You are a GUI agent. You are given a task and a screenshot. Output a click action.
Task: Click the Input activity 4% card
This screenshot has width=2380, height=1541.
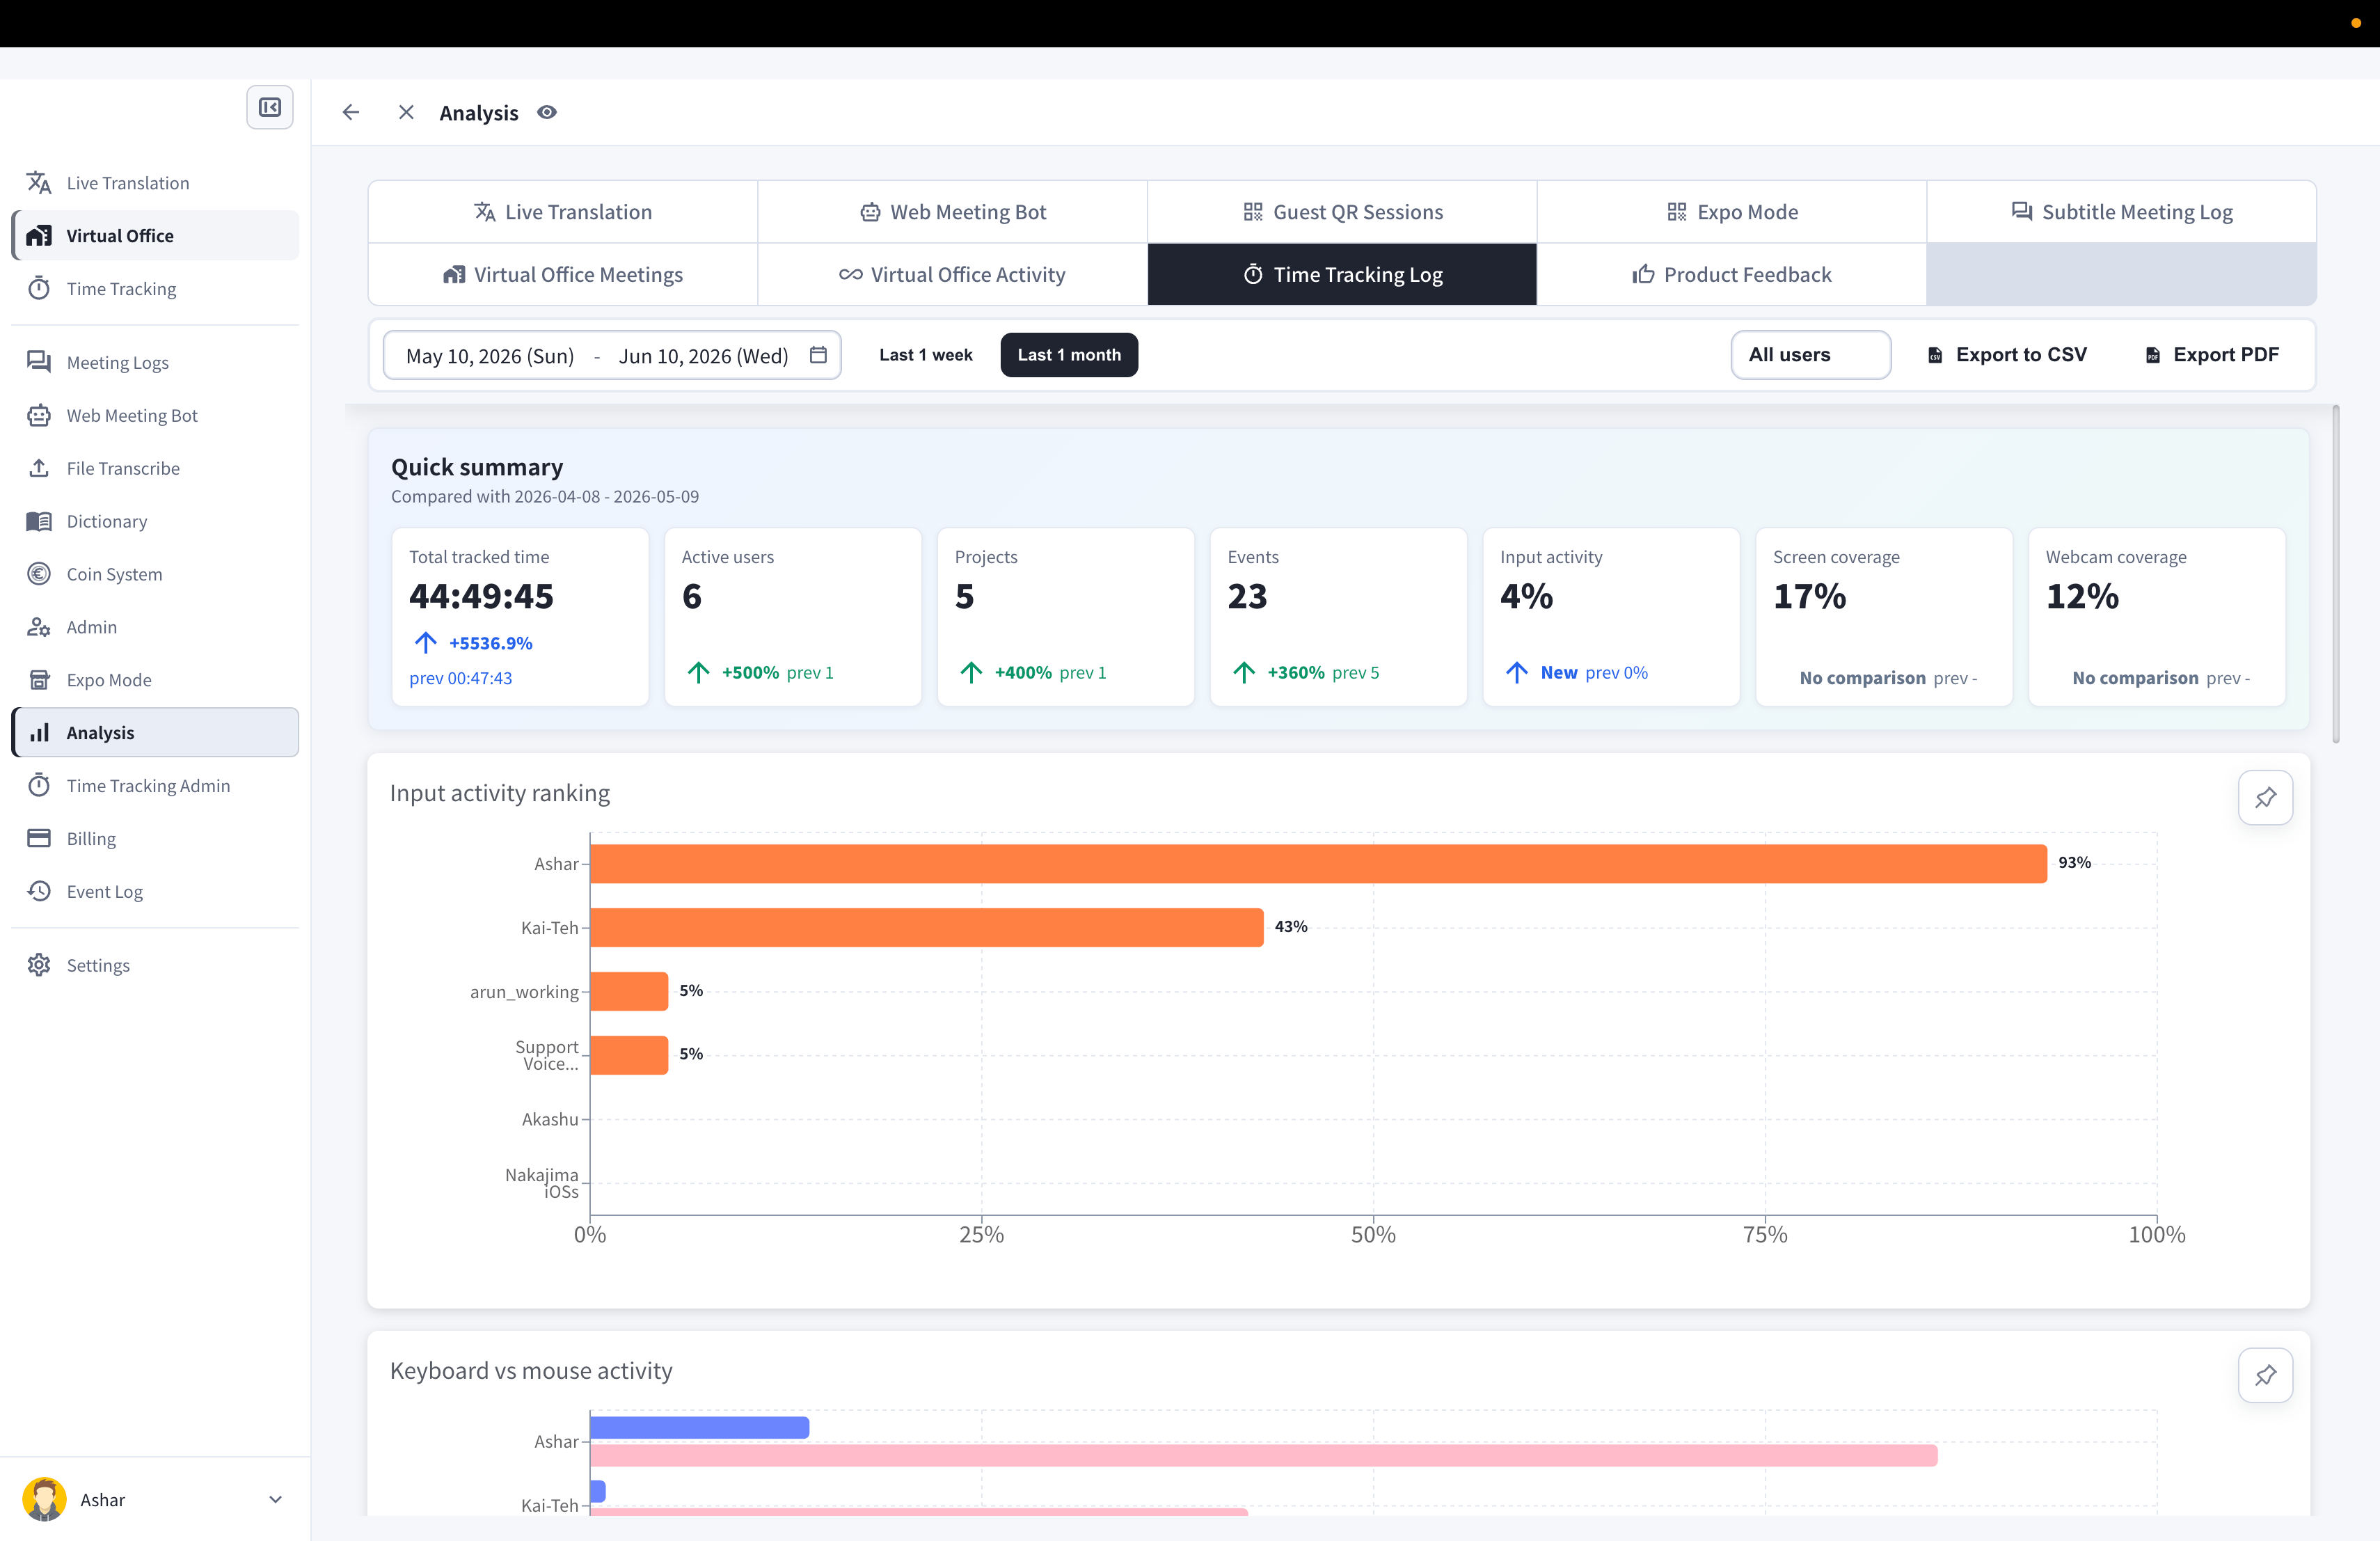pyautogui.click(x=1612, y=617)
